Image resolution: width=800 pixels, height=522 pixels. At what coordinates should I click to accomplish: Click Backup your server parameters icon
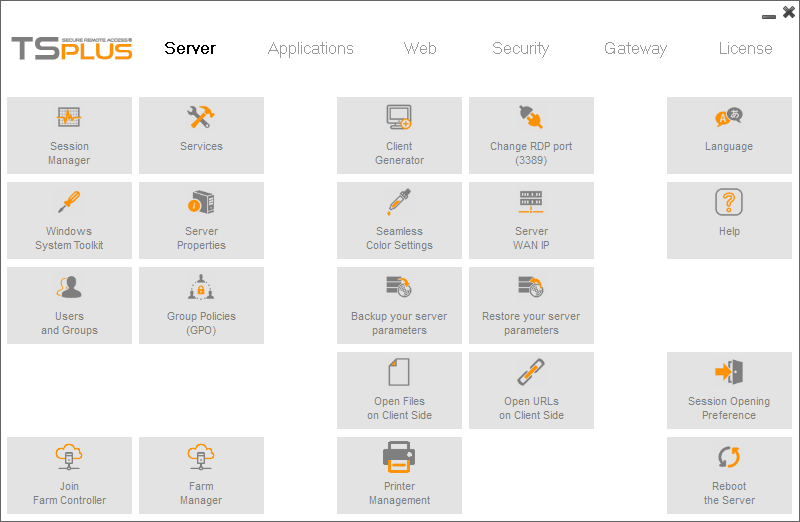point(399,286)
